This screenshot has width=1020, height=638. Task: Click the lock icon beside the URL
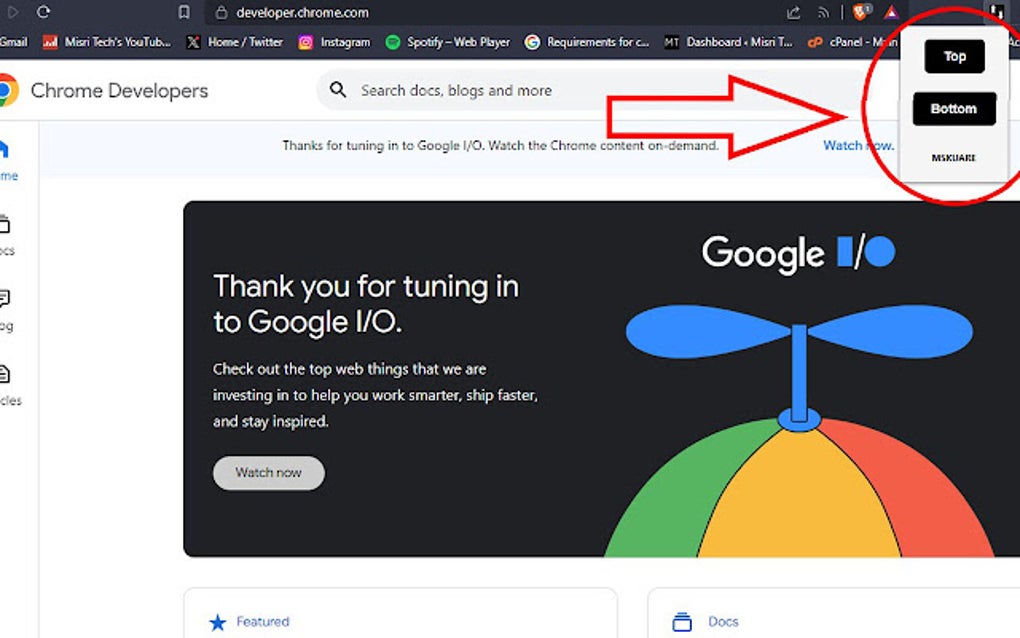point(221,12)
